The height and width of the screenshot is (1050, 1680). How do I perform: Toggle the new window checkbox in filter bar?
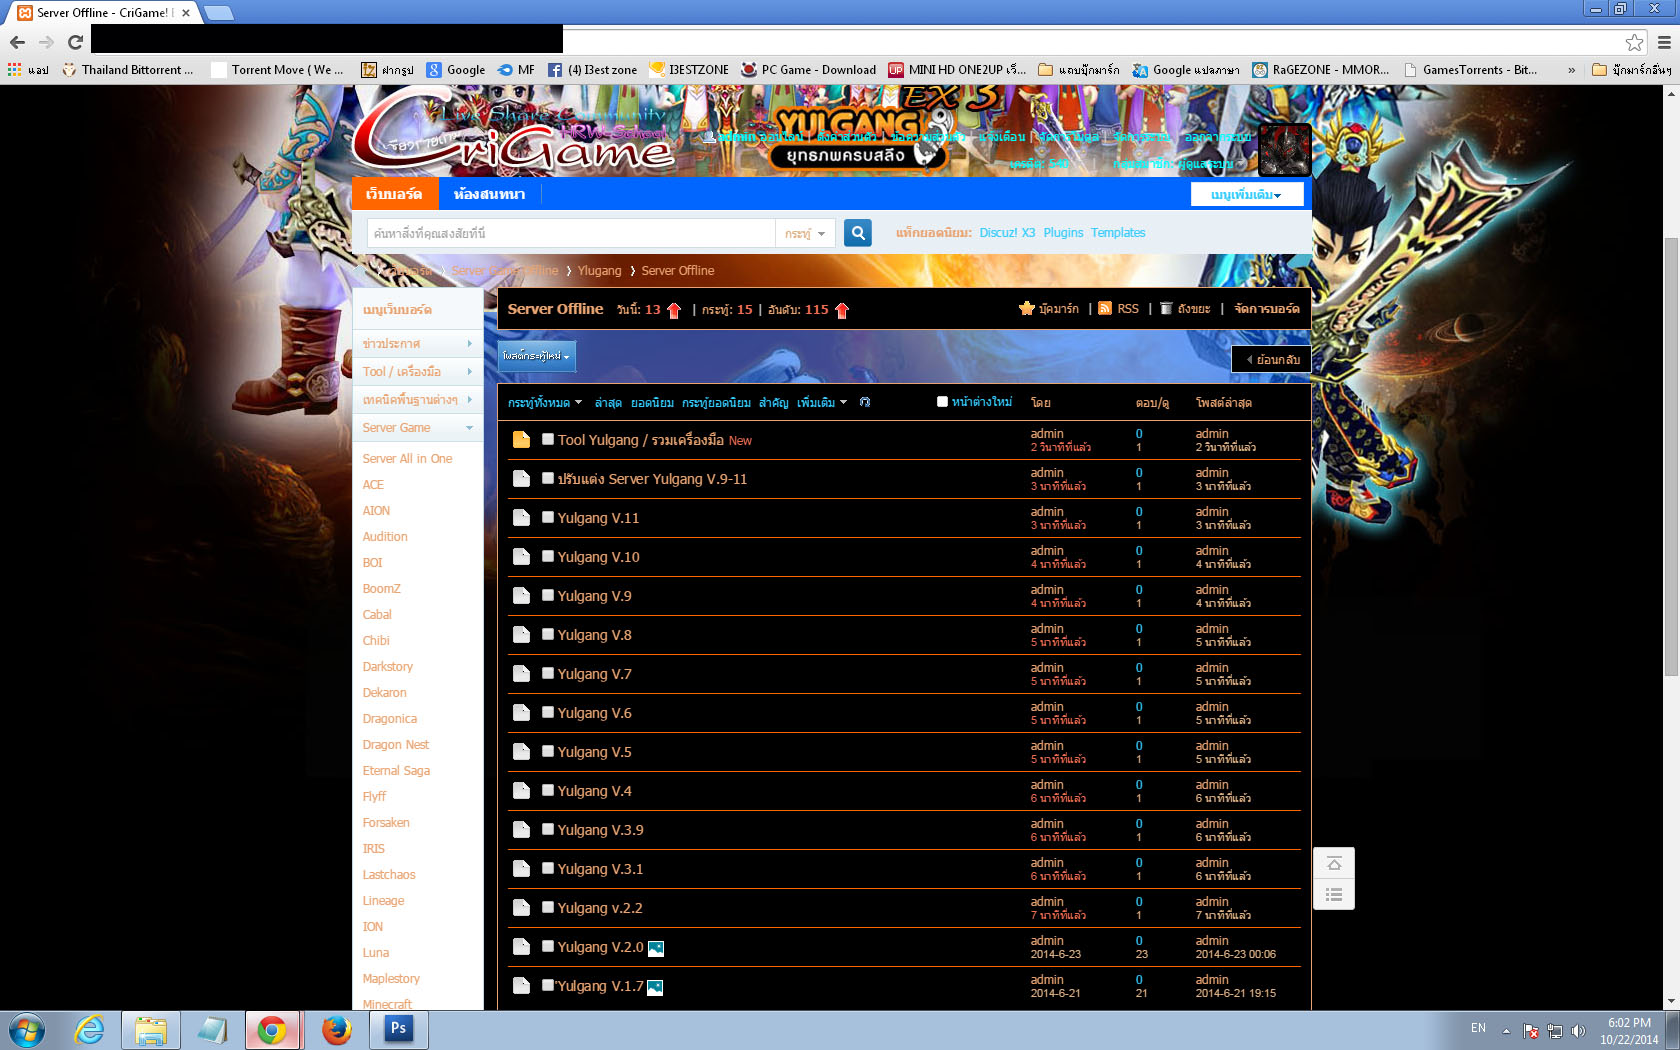(x=942, y=402)
